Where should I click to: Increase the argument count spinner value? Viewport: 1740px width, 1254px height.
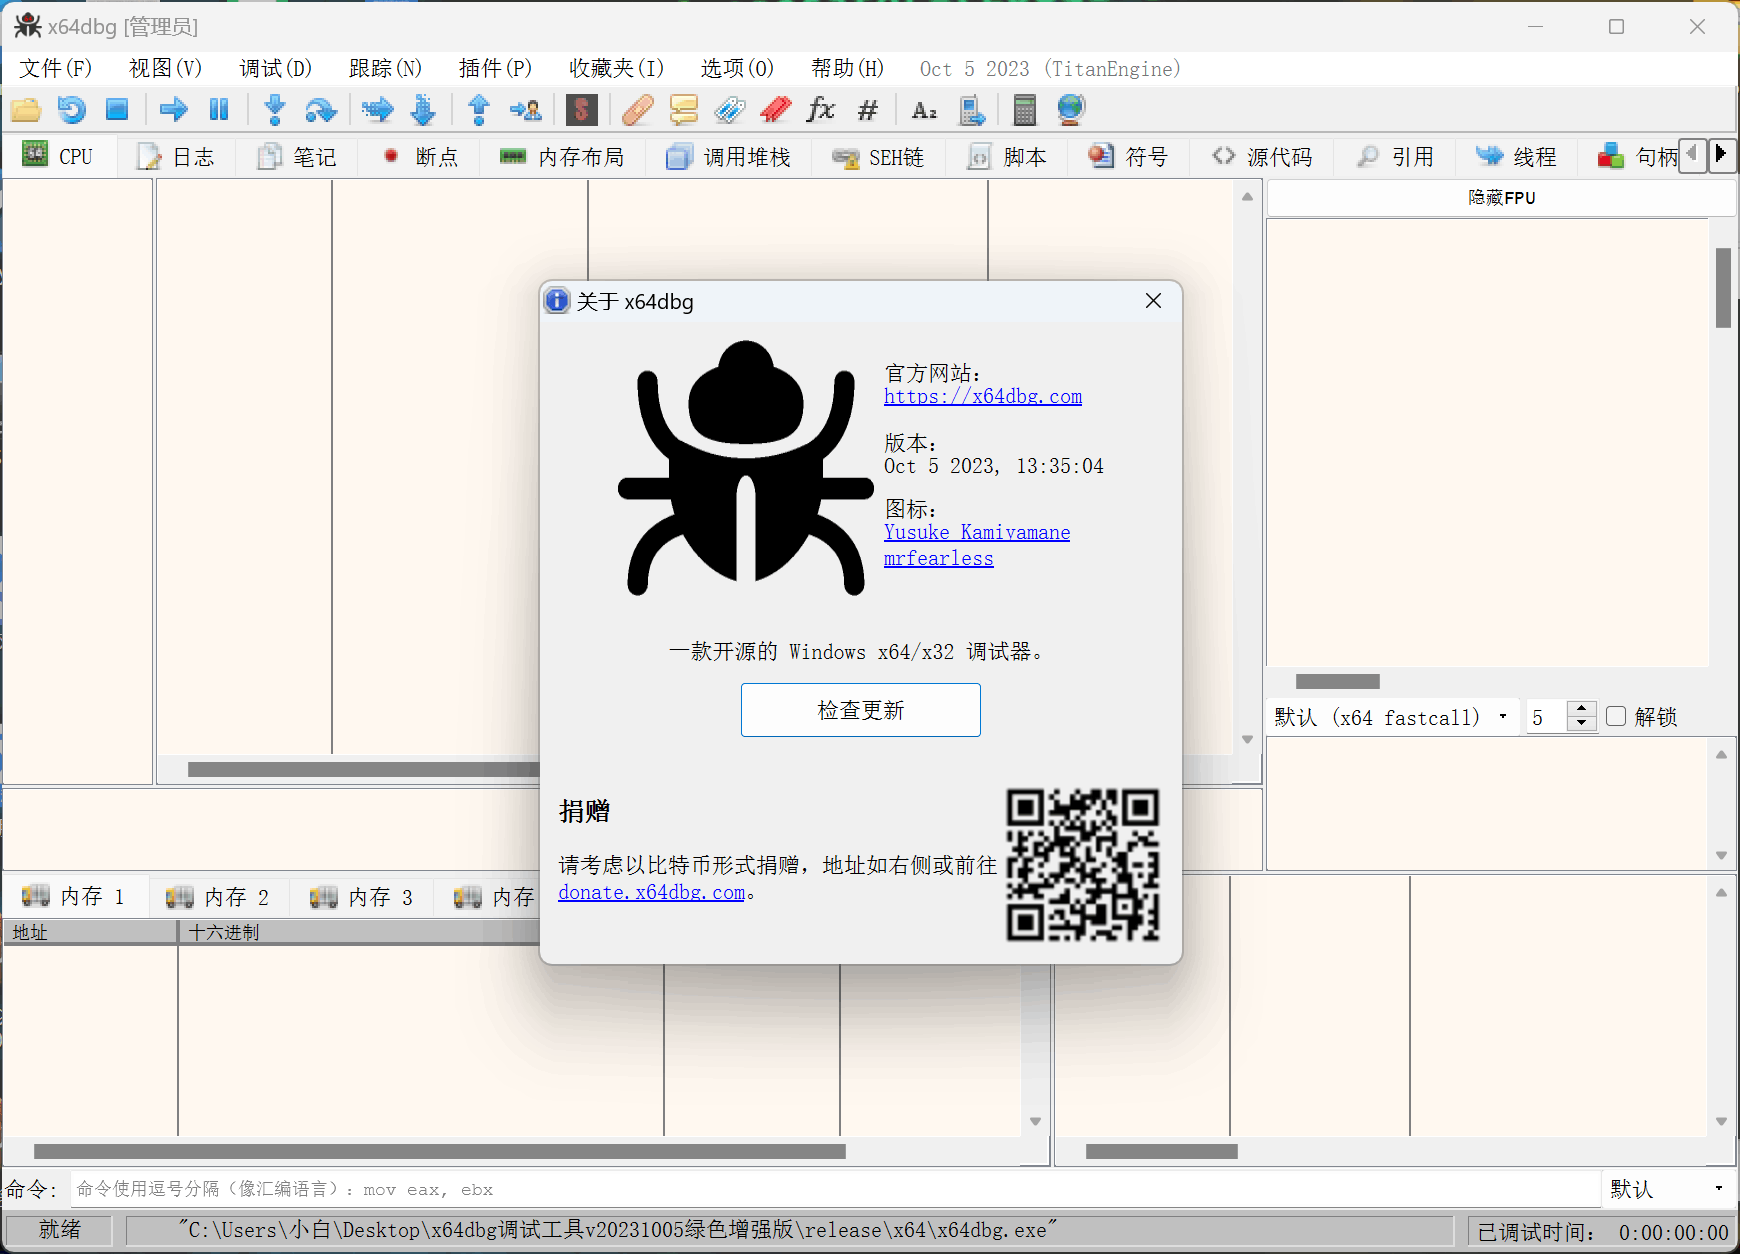click(x=1581, y=709)
